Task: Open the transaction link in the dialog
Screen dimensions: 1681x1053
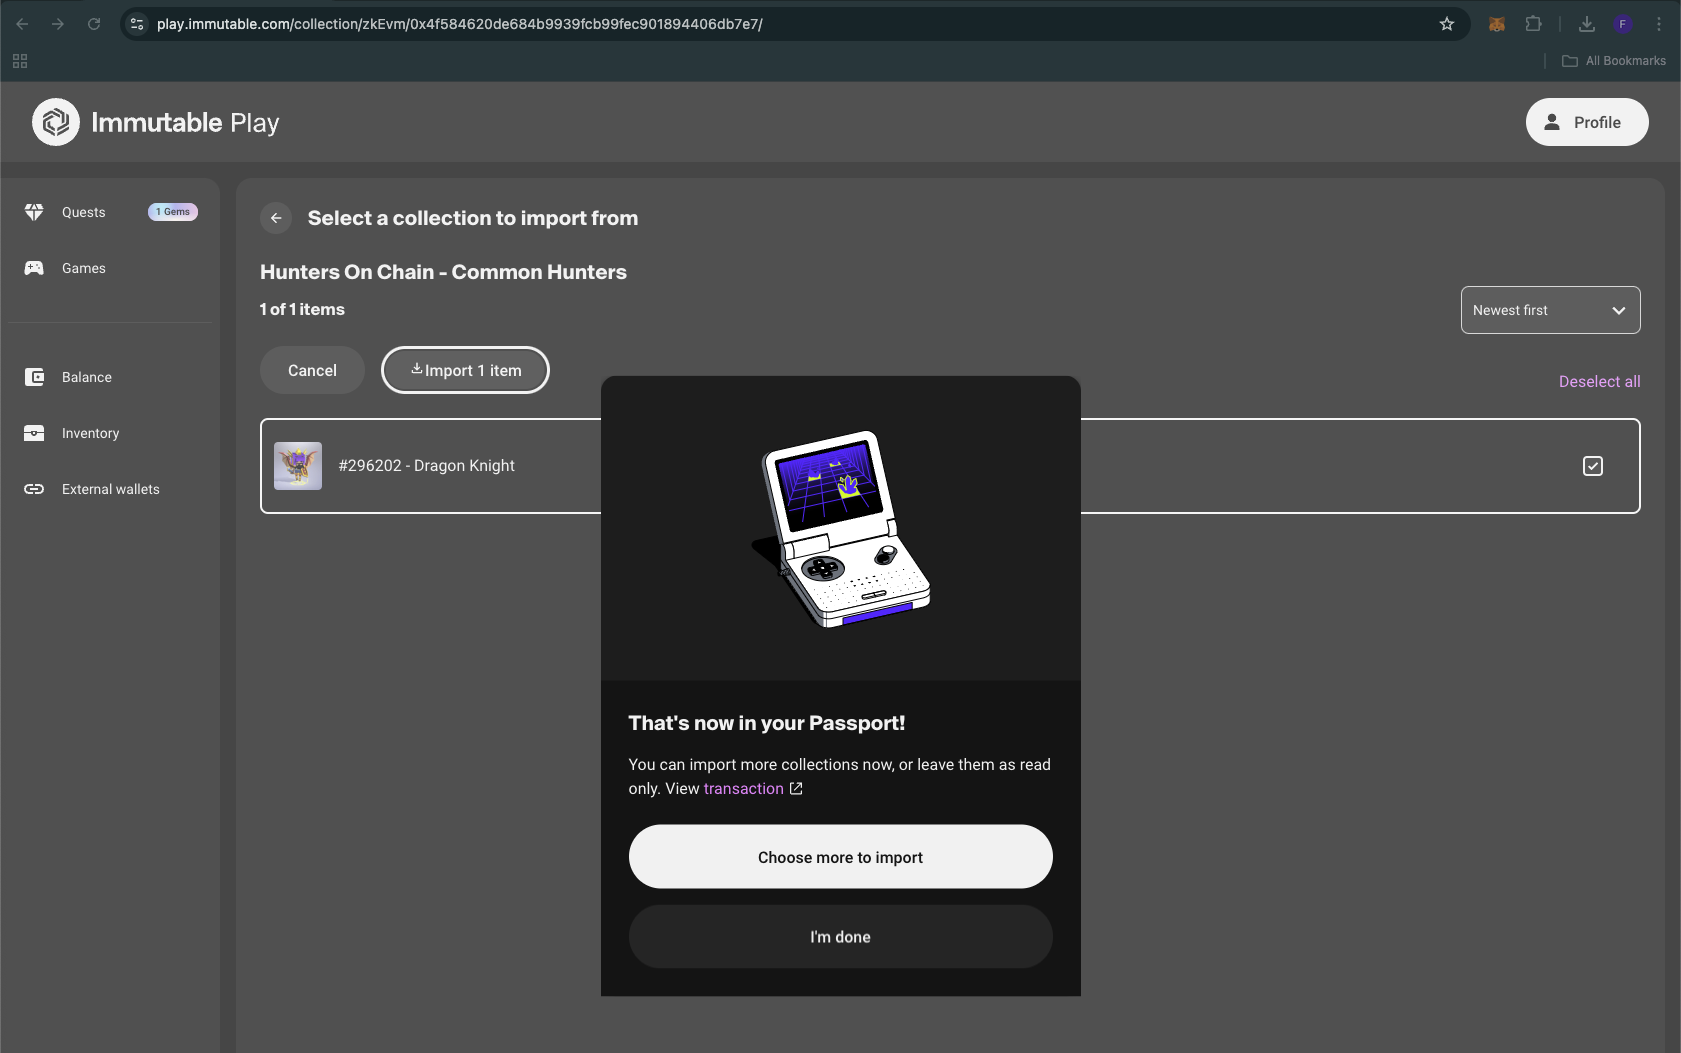Action: pyautogui.click(x=743, y=788)
